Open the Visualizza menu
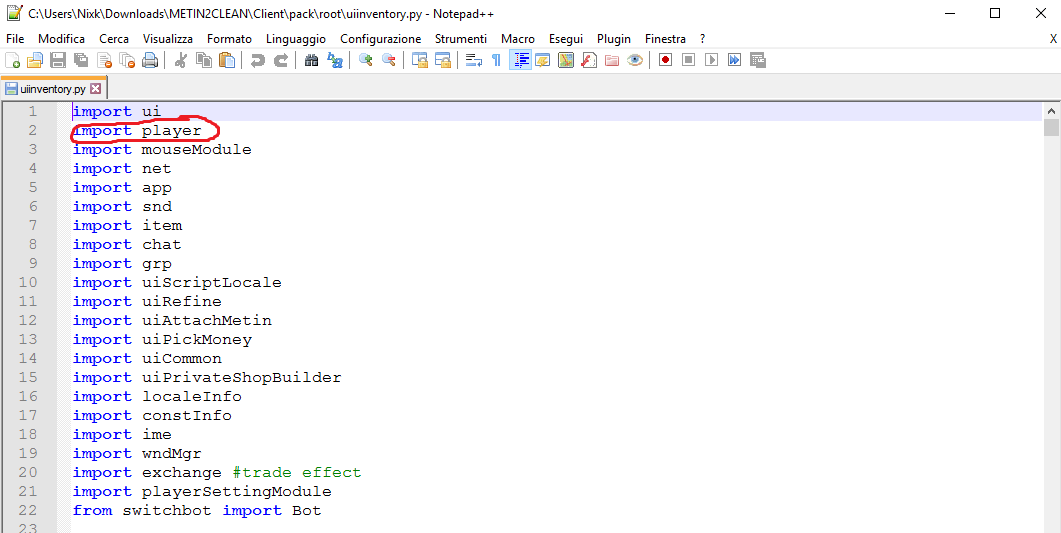 pos(168,39)
